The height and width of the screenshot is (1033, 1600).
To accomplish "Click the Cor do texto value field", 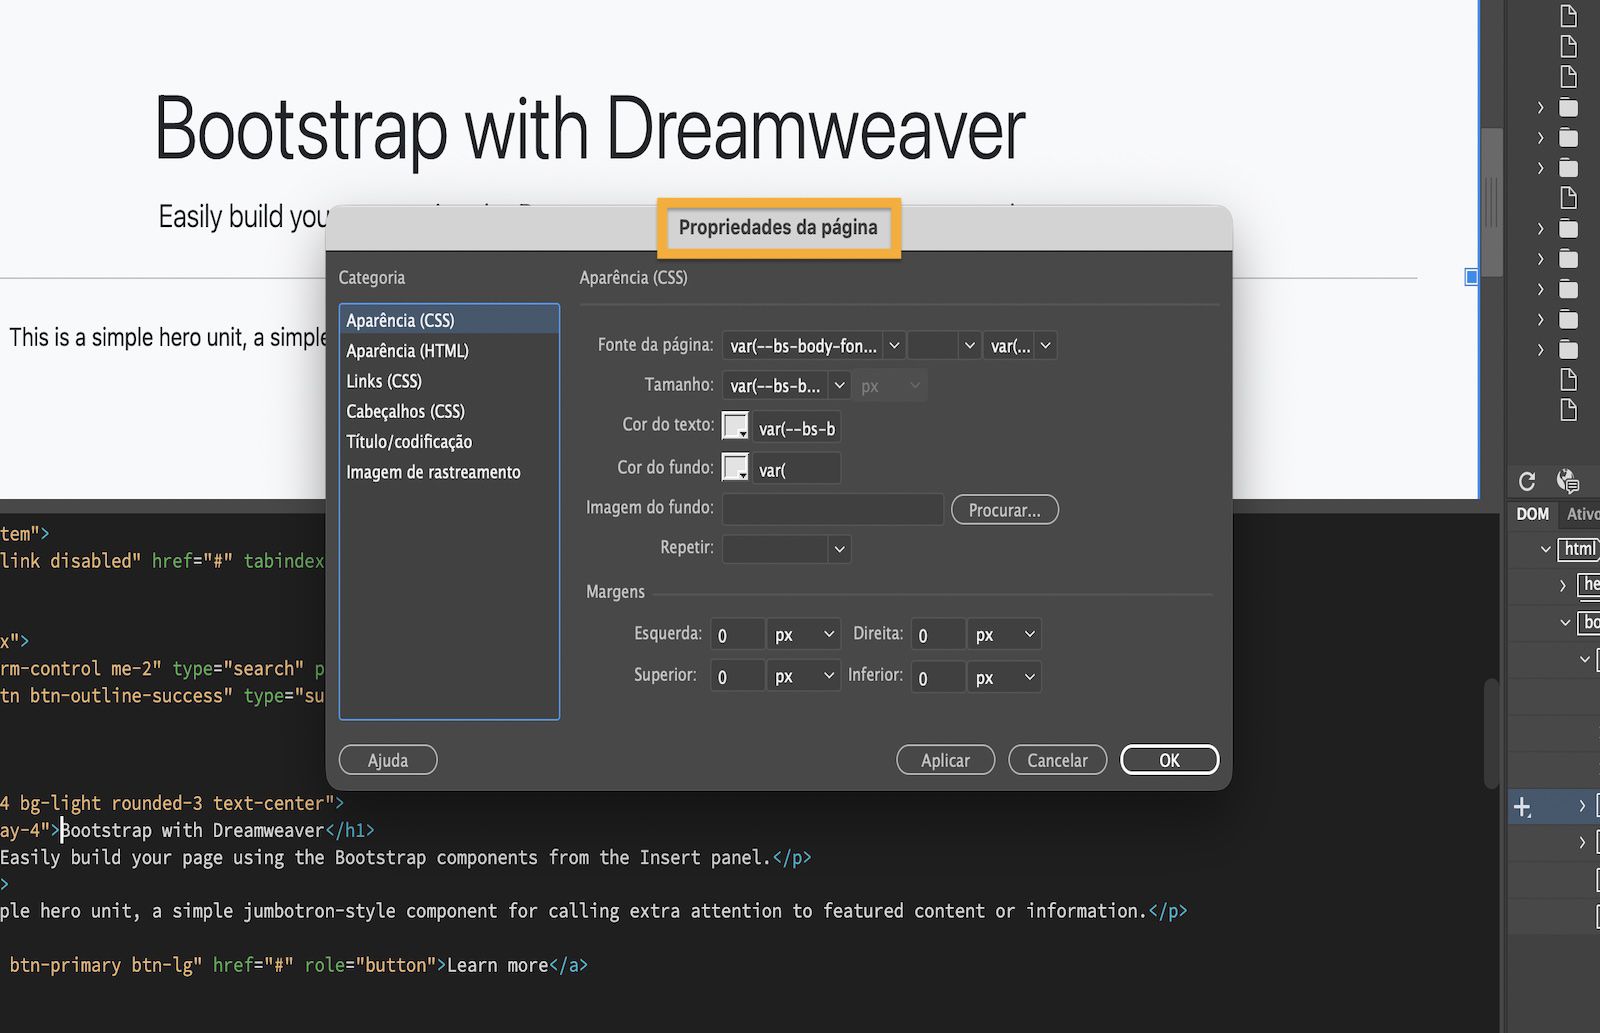I will [796, 428].
